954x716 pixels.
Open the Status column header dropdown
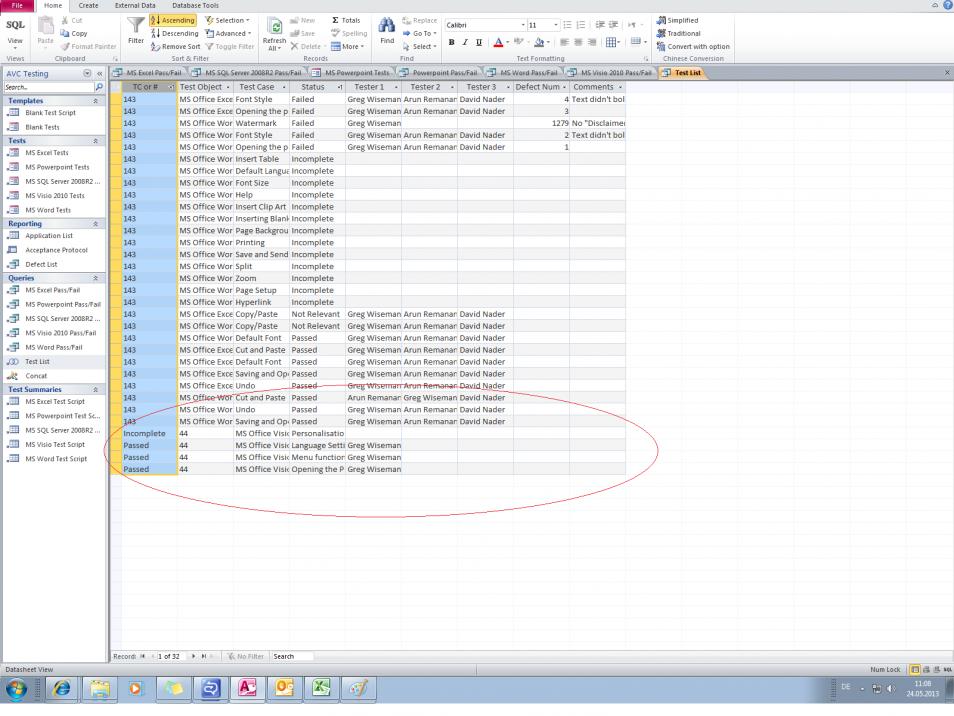(x=340, y=88)
